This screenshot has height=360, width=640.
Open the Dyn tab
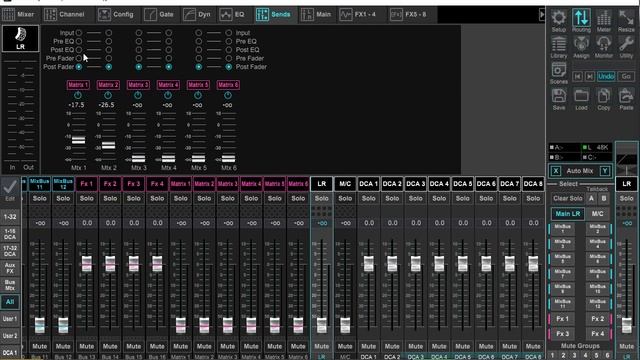point(198,14)
